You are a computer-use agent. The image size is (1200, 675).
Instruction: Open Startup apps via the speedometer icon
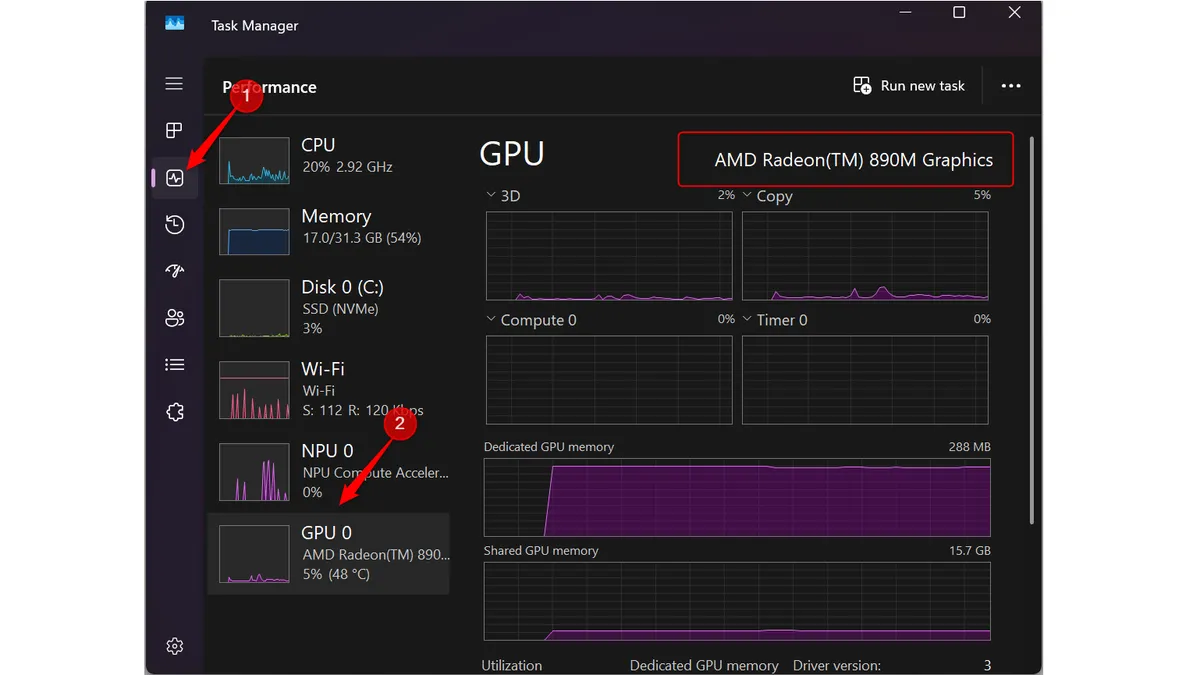click(174, 271)
